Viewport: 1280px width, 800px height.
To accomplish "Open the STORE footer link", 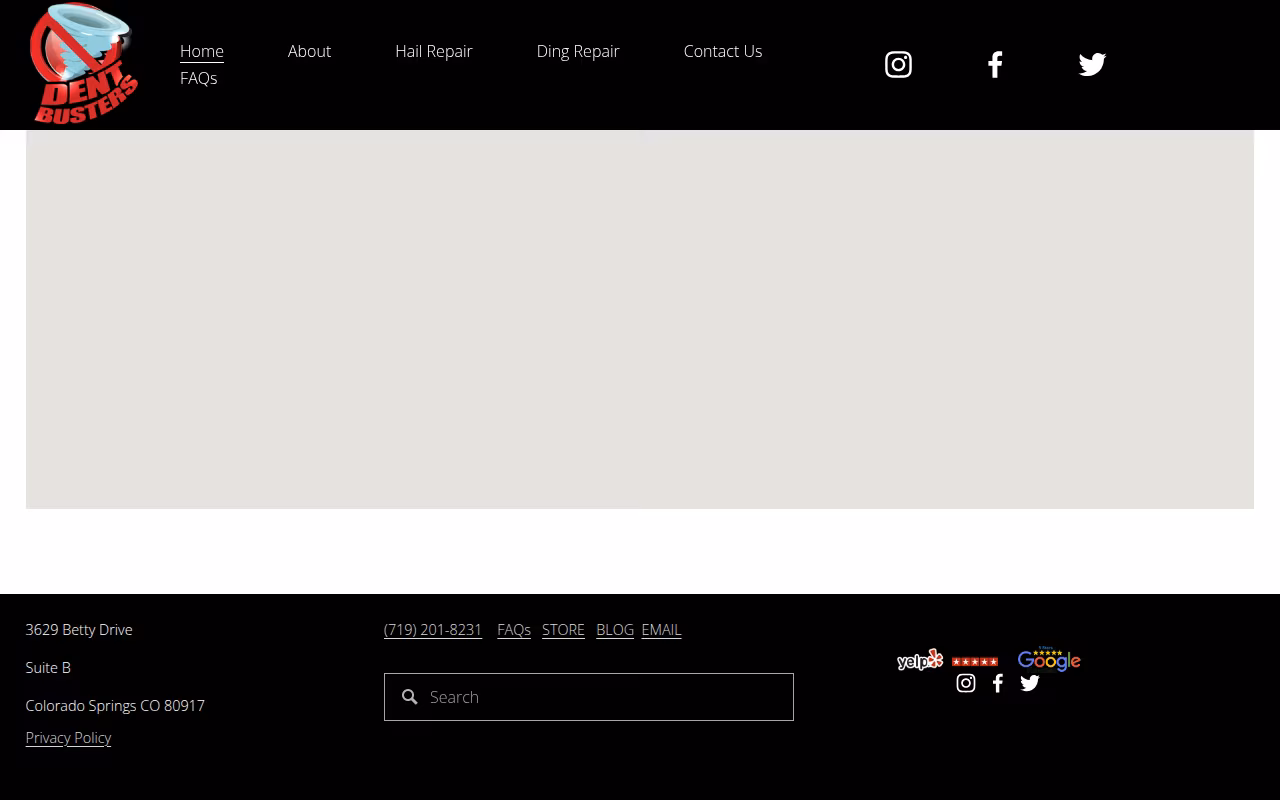I will (x=563, y=630).
